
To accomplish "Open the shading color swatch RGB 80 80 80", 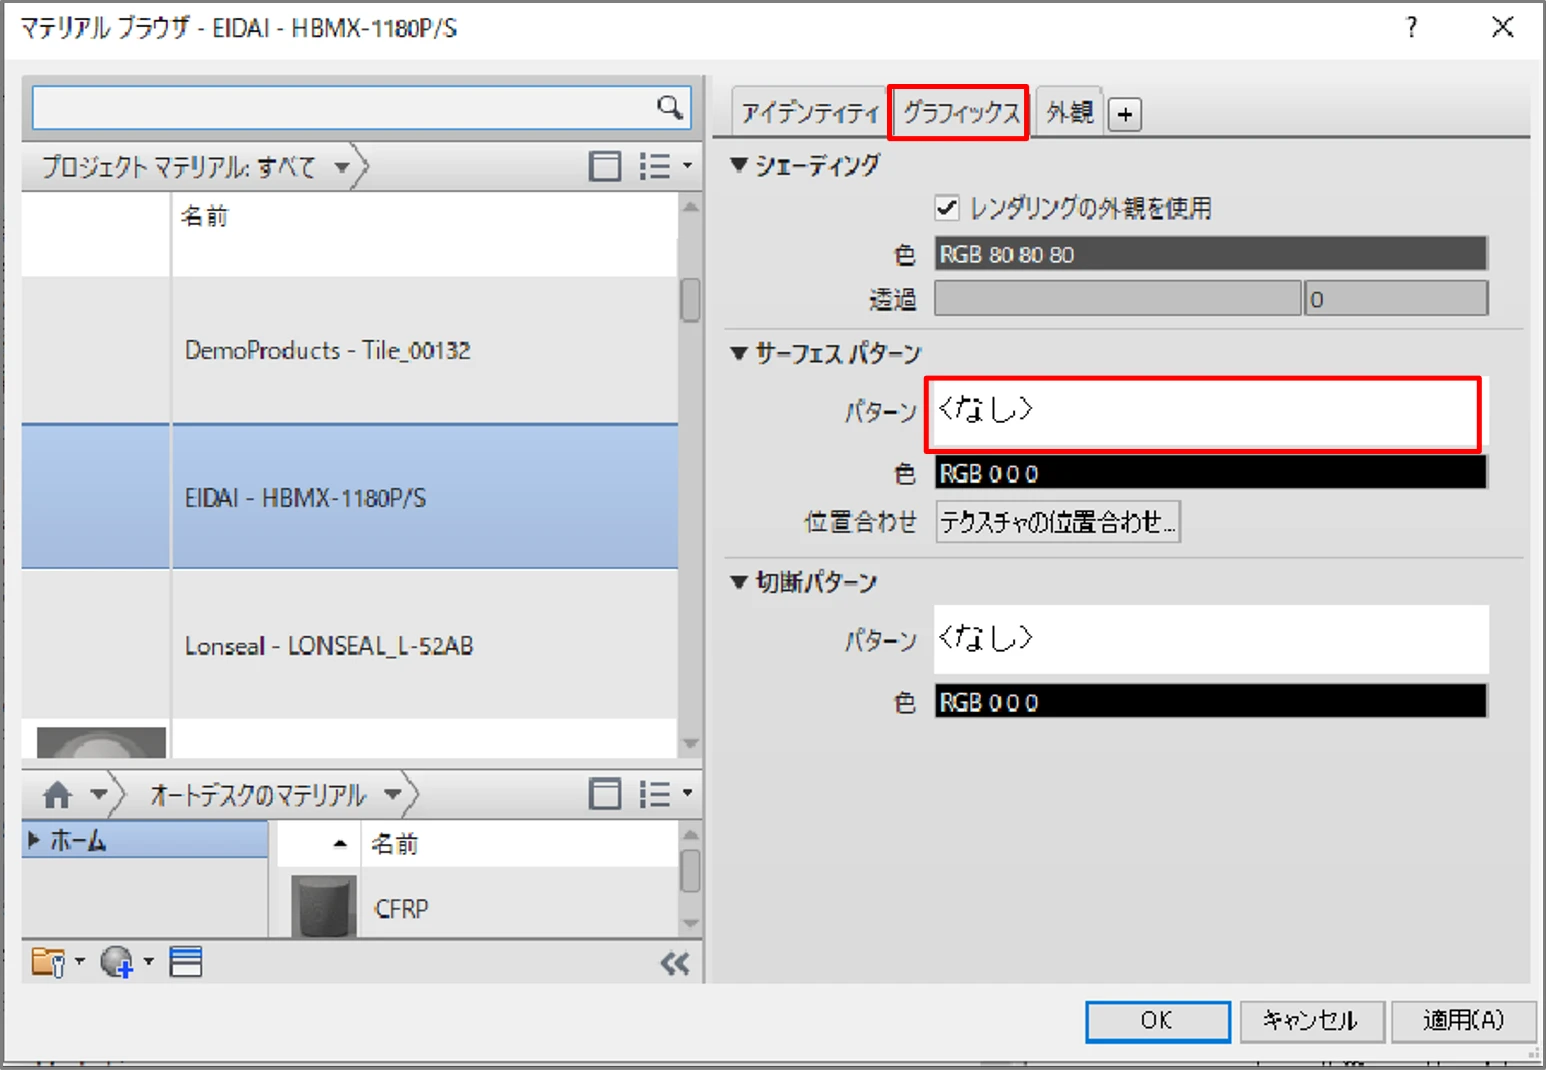I will click(x=1211, y=254).
